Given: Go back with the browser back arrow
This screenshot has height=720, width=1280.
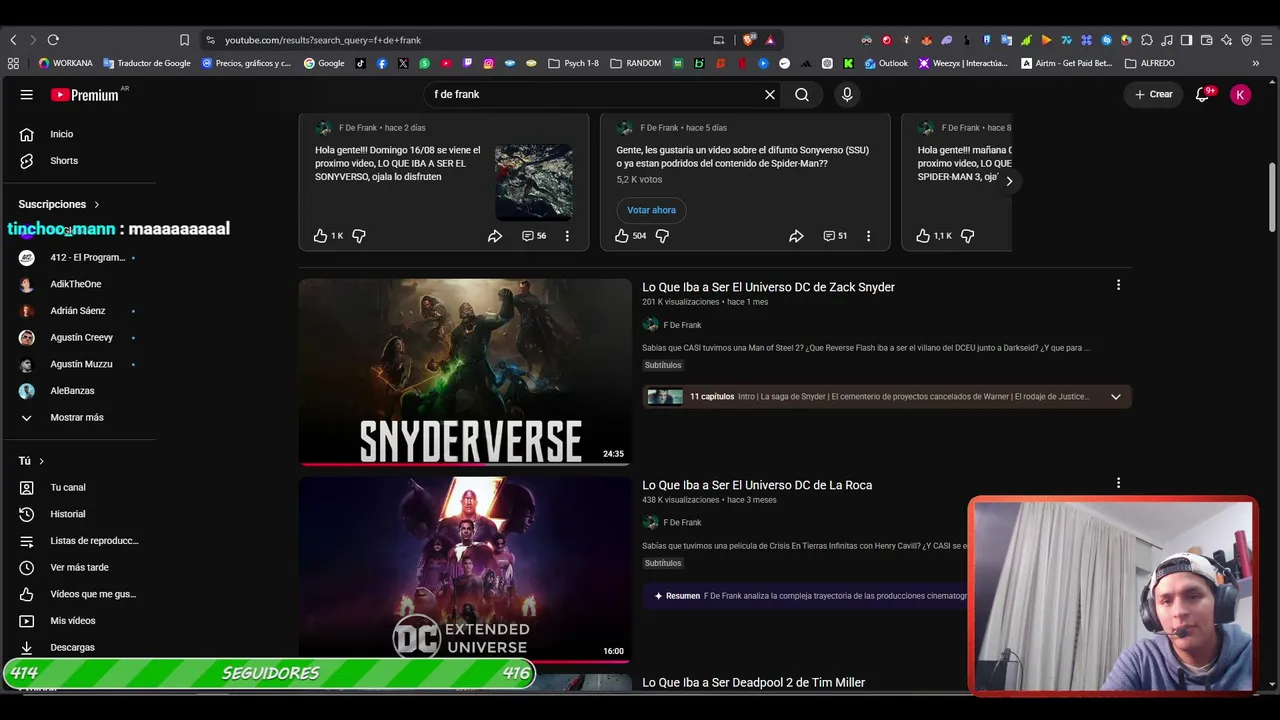Looking at the screenshot, I should 13,40.
